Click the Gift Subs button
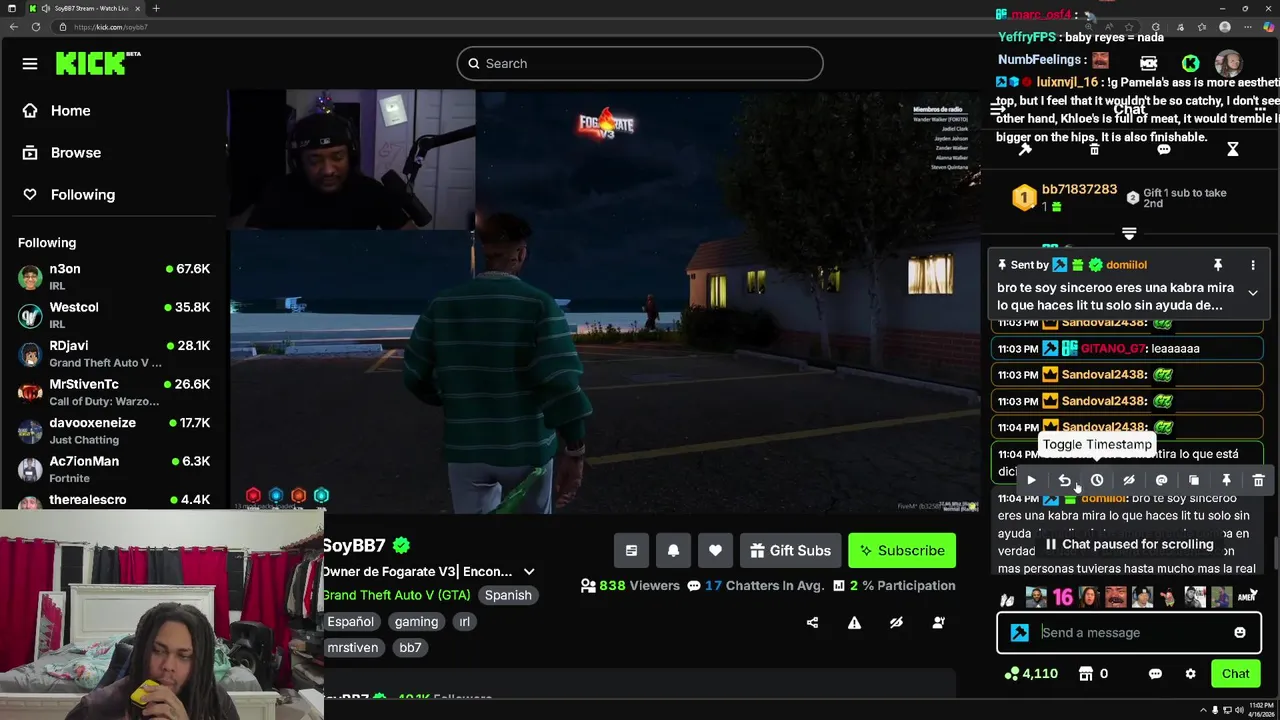The height and width of the screenshot is (720, 1280). coord(790,551)
